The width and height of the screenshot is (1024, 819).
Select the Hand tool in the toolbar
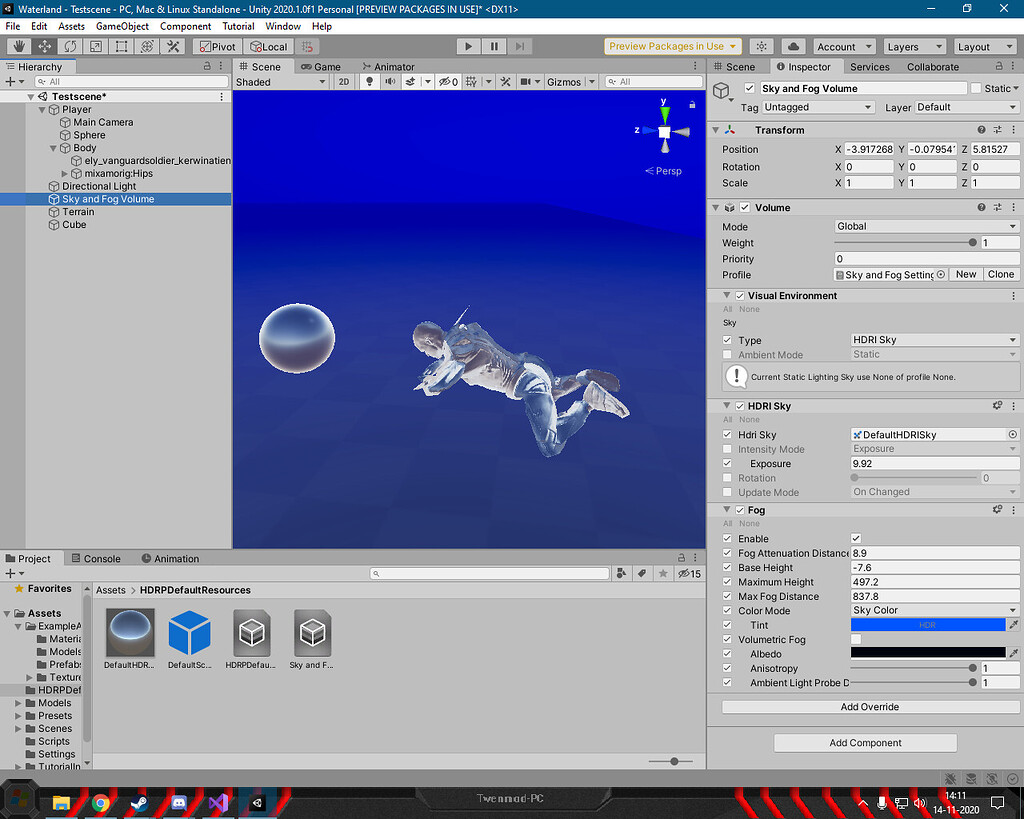[17, 46]
